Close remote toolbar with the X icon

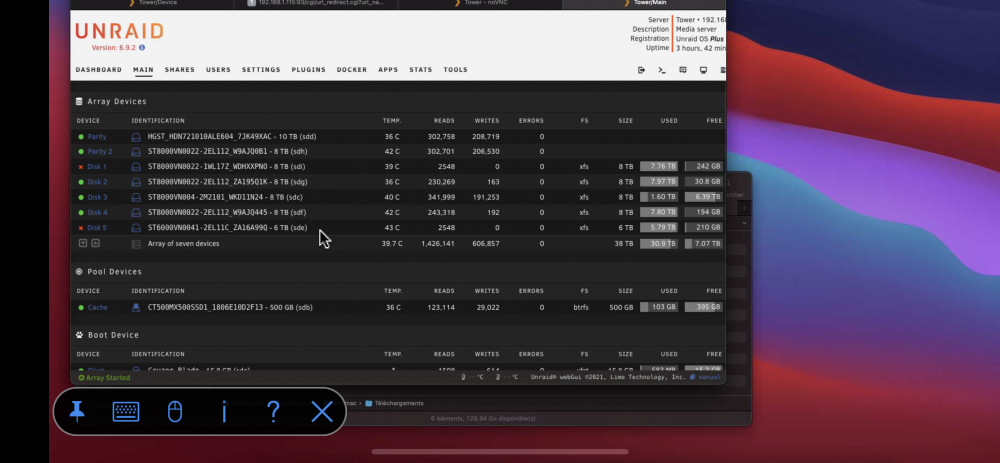(x=322, y=412)
